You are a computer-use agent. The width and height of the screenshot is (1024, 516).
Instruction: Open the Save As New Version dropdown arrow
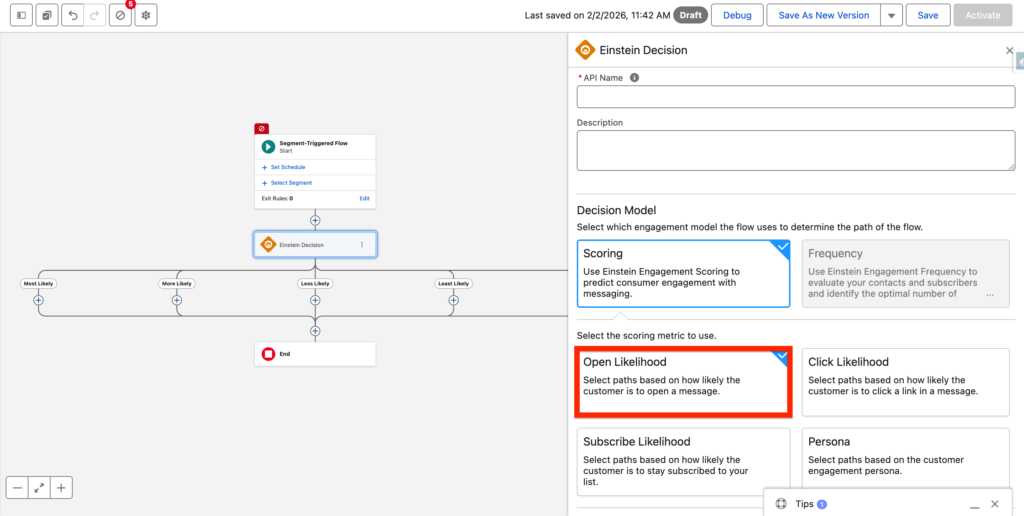[892, 16]
